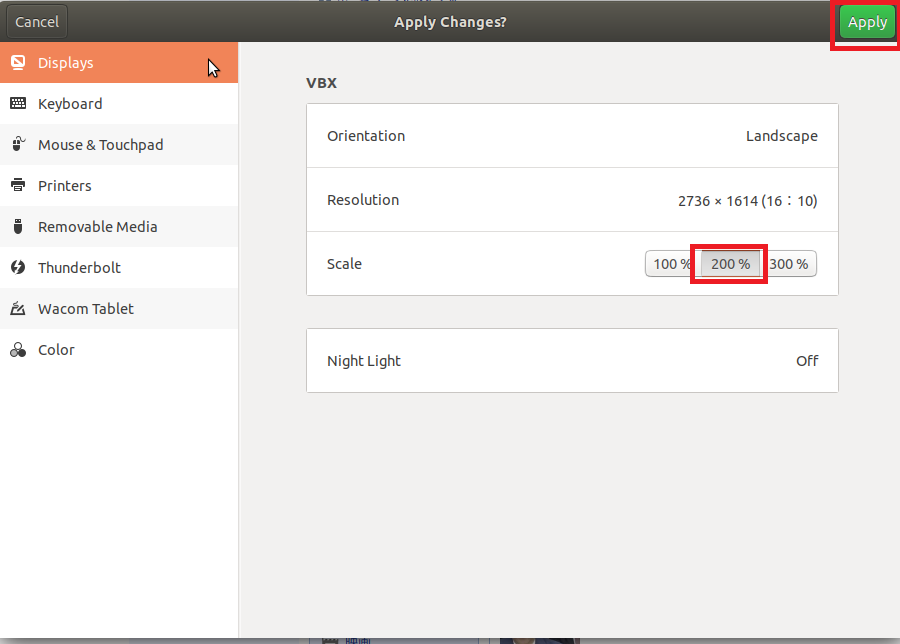Open the Night Light Off setting row
The height and width of the screenshot is (644, 900).
point(572,361)
